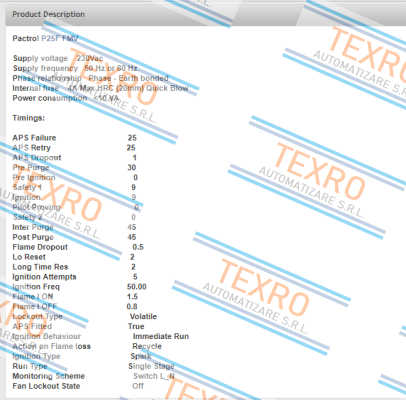Click the 'Fan Lockout State' label
Viewport: 406px width, 400px height.
click(46, 386)
